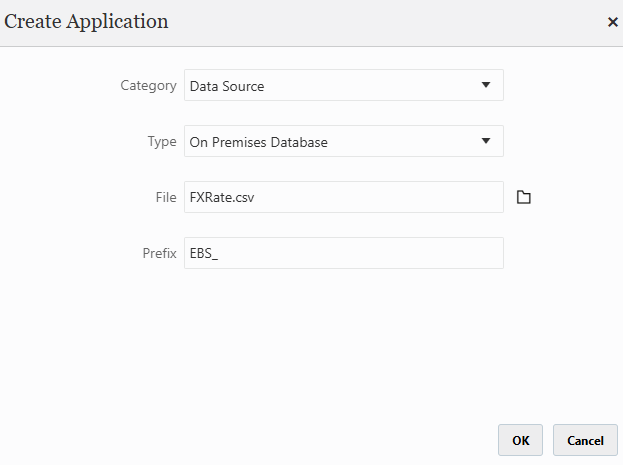Click the Type field label
Viewport: 623px width, 465px height.
pos(162,142)
